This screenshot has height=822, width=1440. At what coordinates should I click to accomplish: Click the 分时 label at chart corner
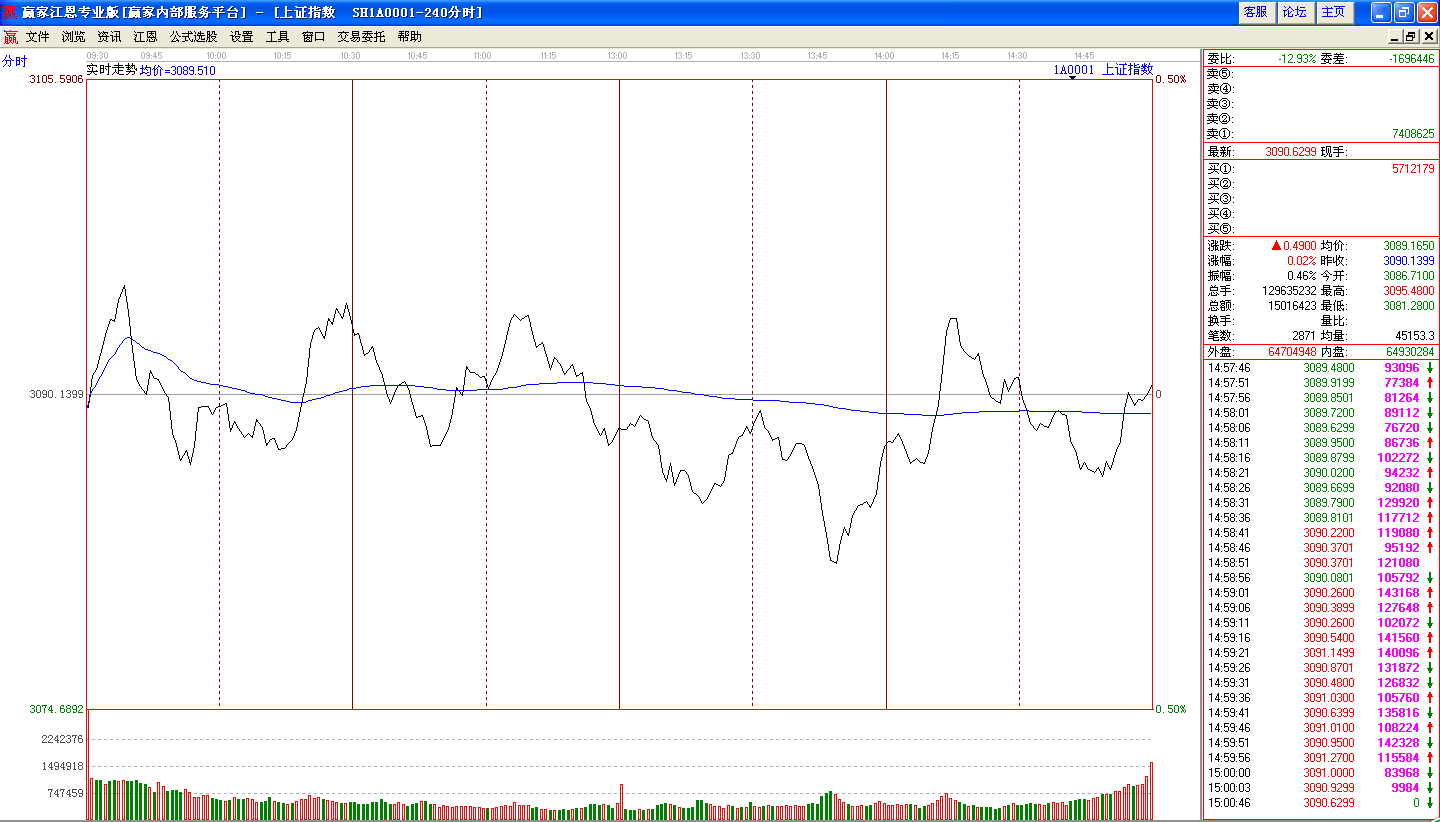pos(15,61)
